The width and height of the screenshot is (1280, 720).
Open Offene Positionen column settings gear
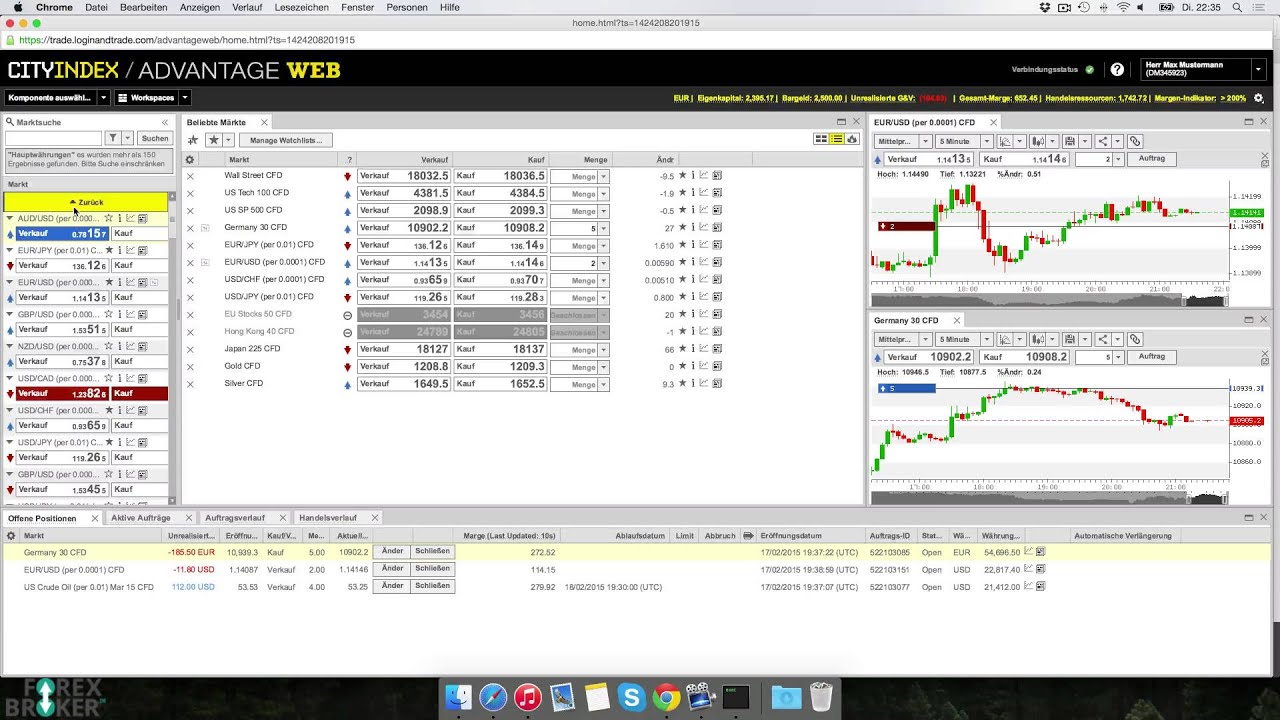(x=11, y=536)
